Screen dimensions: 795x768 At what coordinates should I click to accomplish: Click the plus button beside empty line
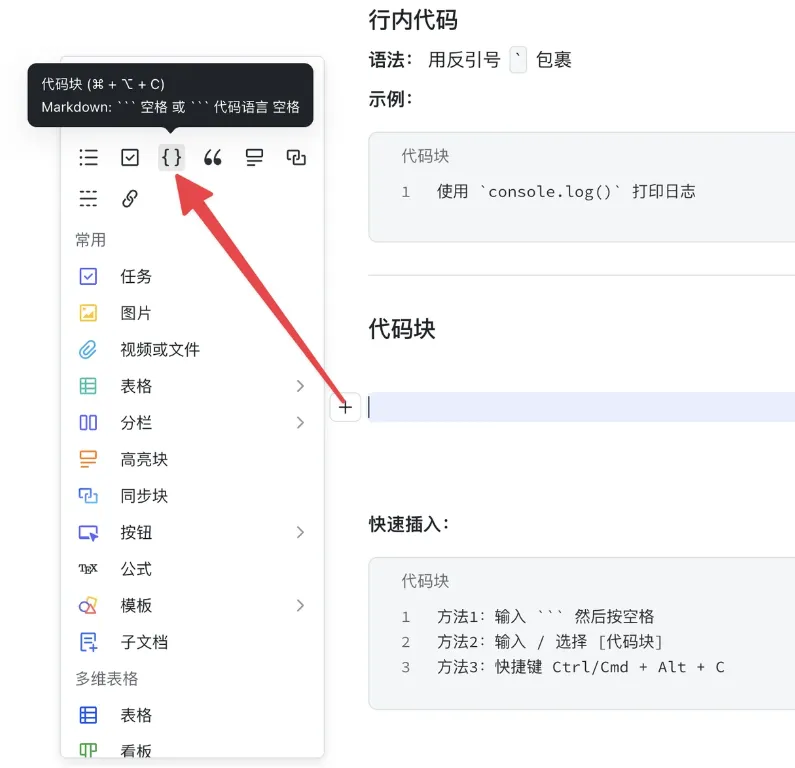tap(345, 407)
